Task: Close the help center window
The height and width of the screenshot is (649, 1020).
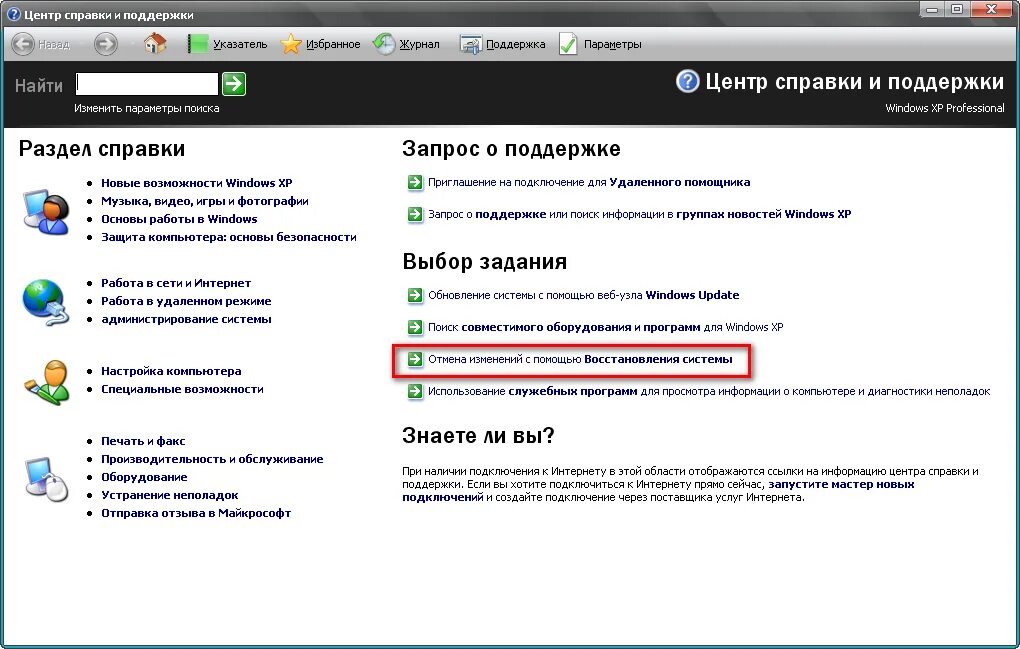Action: 991,10
